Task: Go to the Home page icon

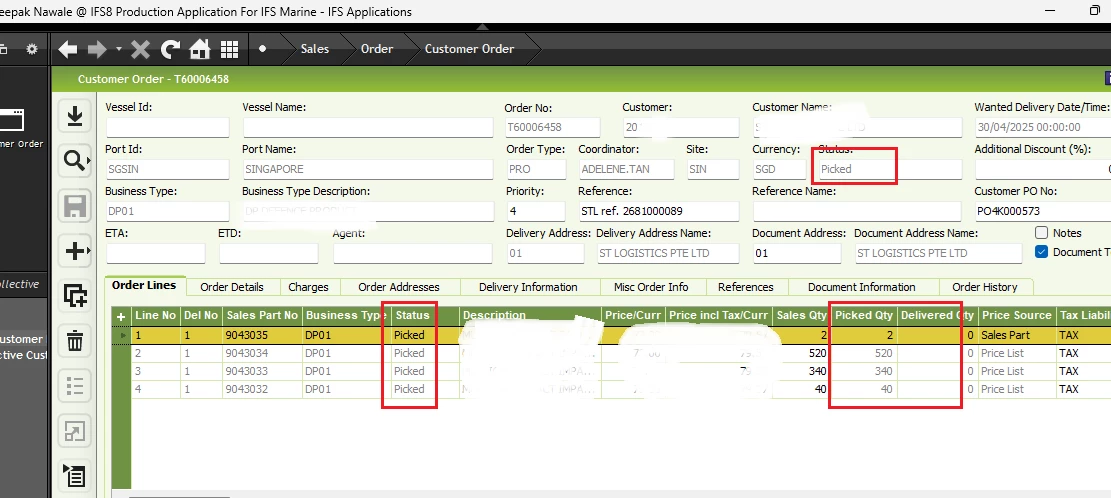Action: [x=200, y=49]
